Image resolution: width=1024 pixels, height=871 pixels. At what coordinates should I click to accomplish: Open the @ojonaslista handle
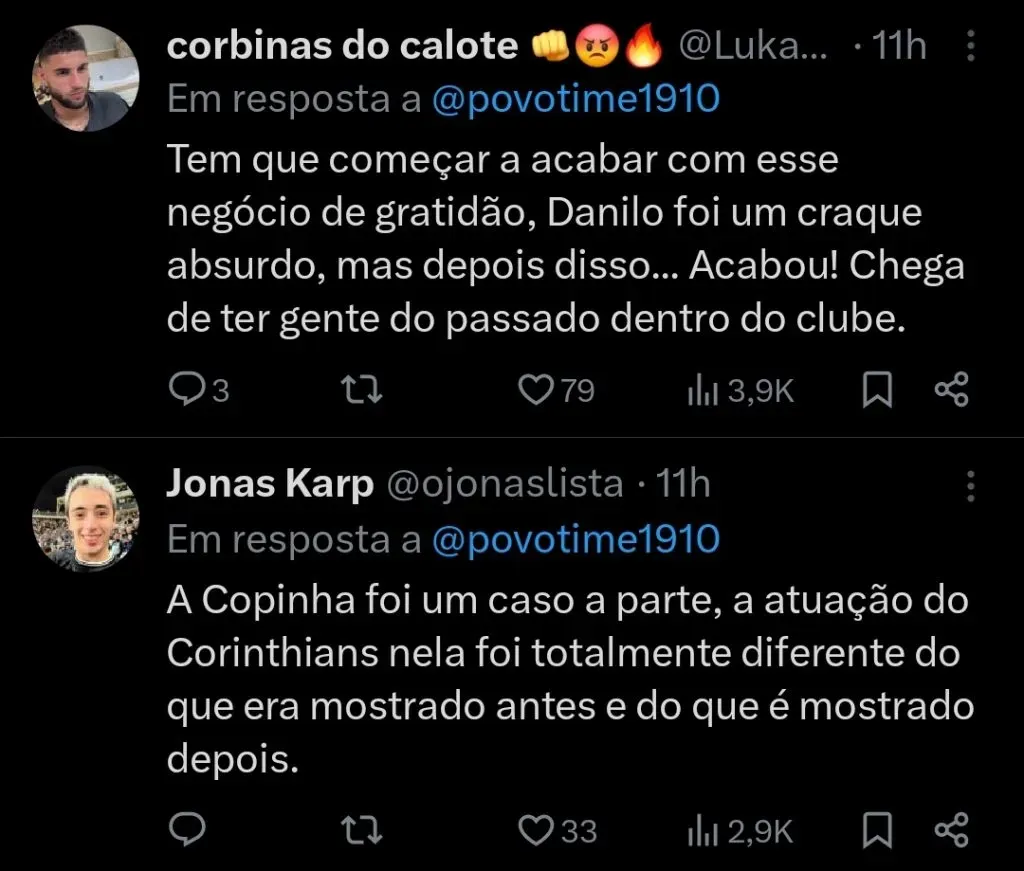pyautogui.click(x=504, y=484)
